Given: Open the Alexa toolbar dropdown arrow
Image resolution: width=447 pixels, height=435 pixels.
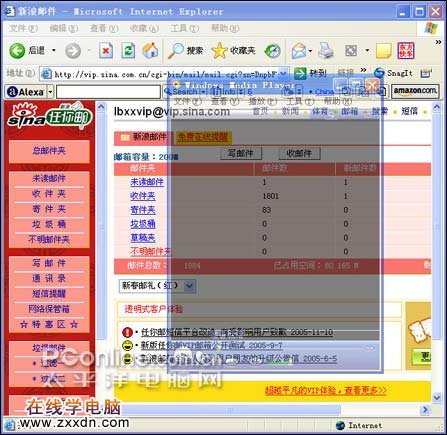Looking at the screenshot, I should (x=50, y=92).
